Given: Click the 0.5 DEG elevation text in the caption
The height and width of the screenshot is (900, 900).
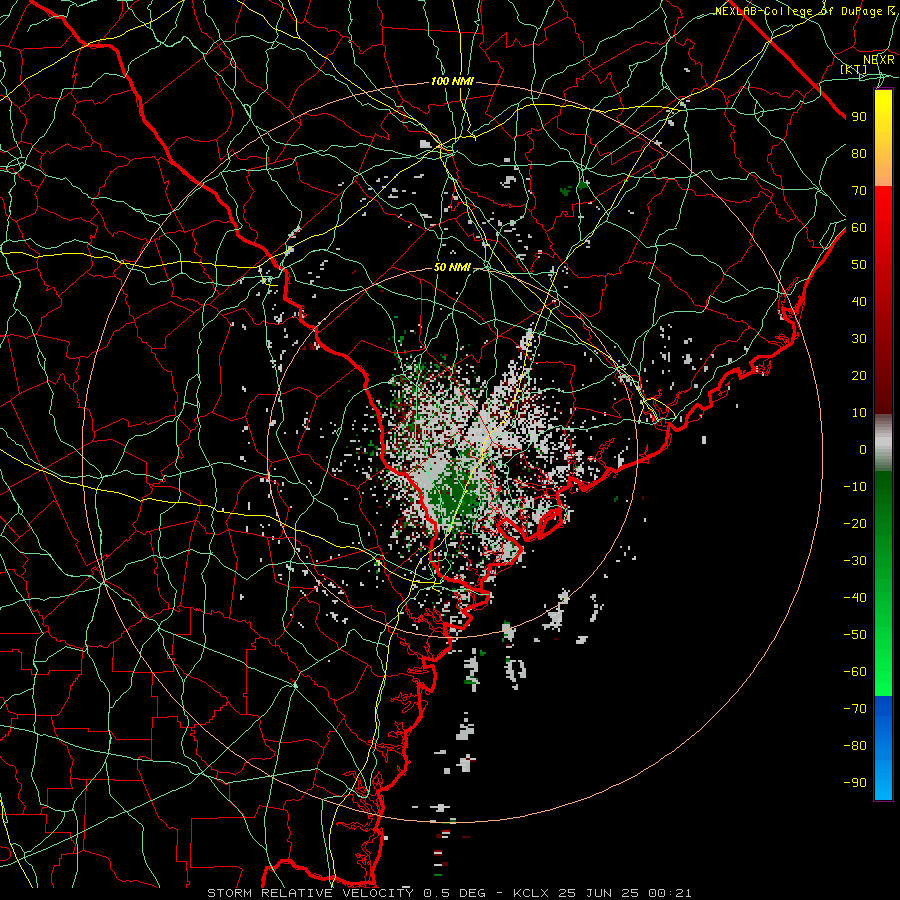Looking at the screenshot, I should [x=454, y=893].
